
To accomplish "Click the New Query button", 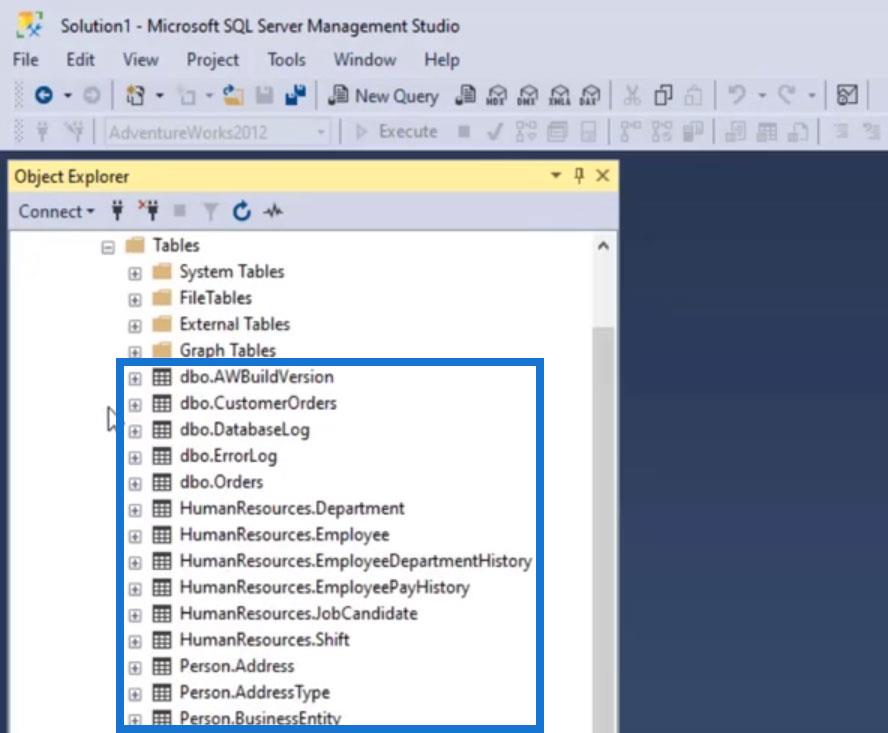I will [384, 96].
